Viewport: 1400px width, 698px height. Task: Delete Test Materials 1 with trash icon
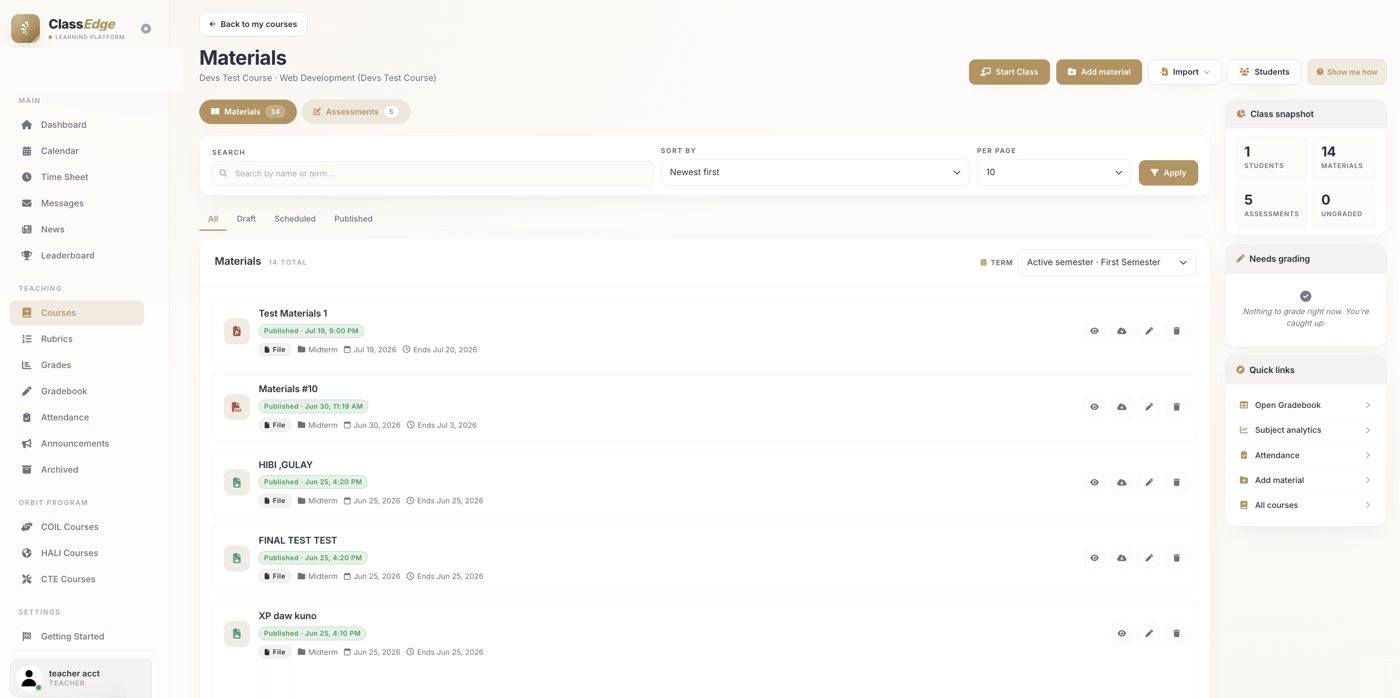(x=1176, y=331)
